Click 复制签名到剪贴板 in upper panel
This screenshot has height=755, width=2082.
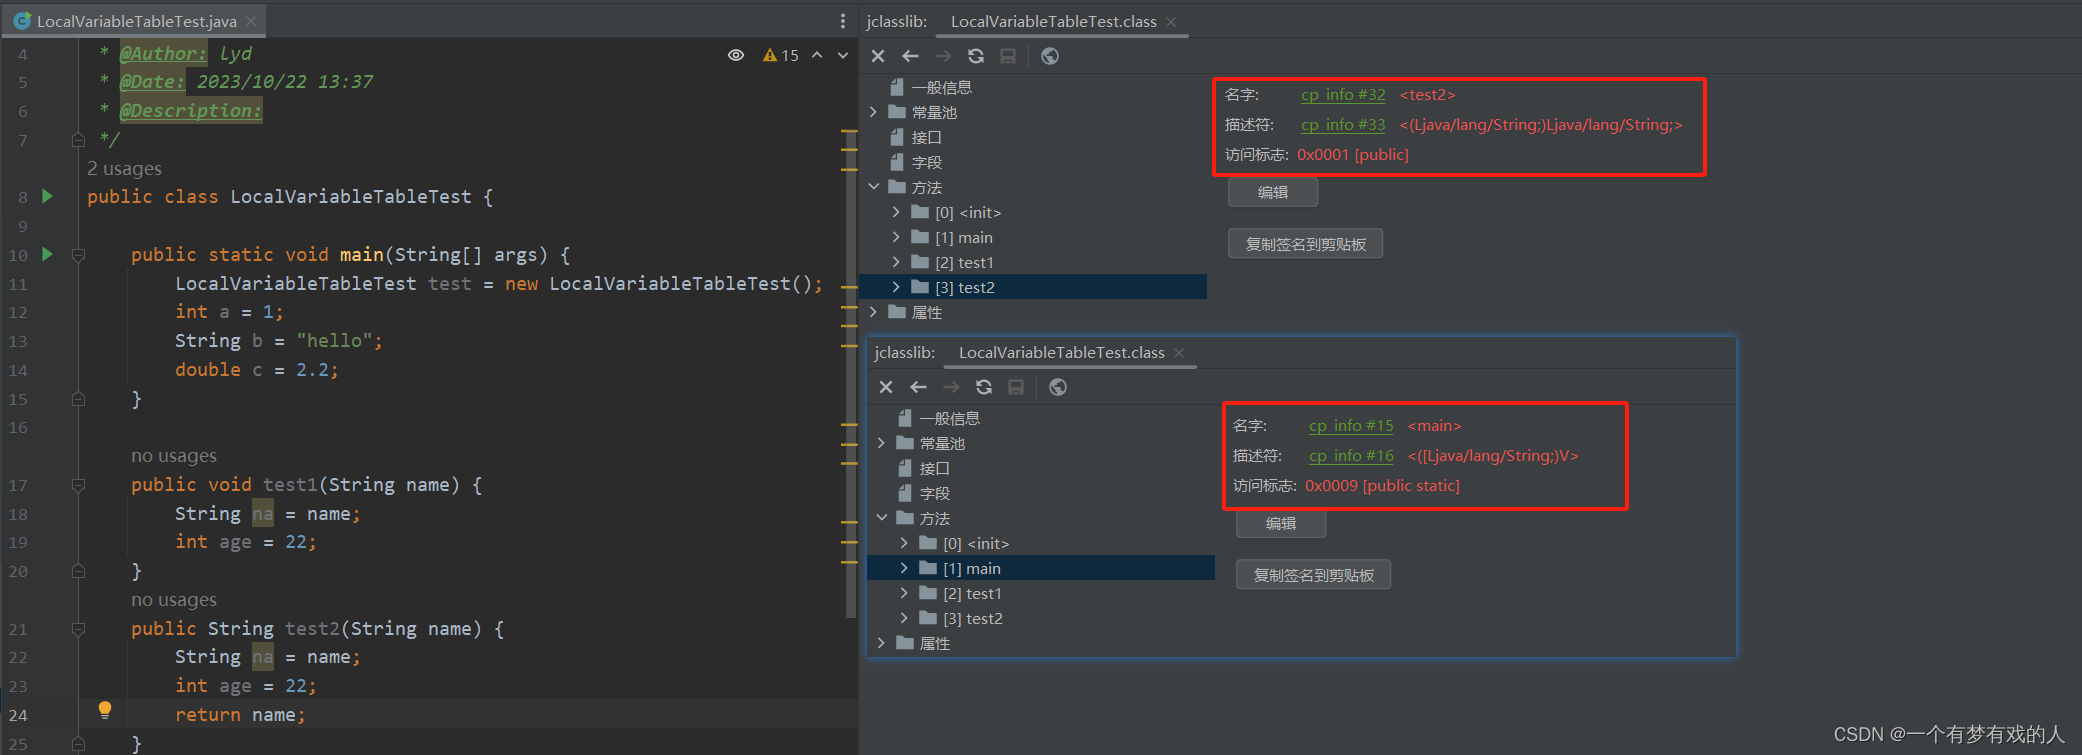1305,244
